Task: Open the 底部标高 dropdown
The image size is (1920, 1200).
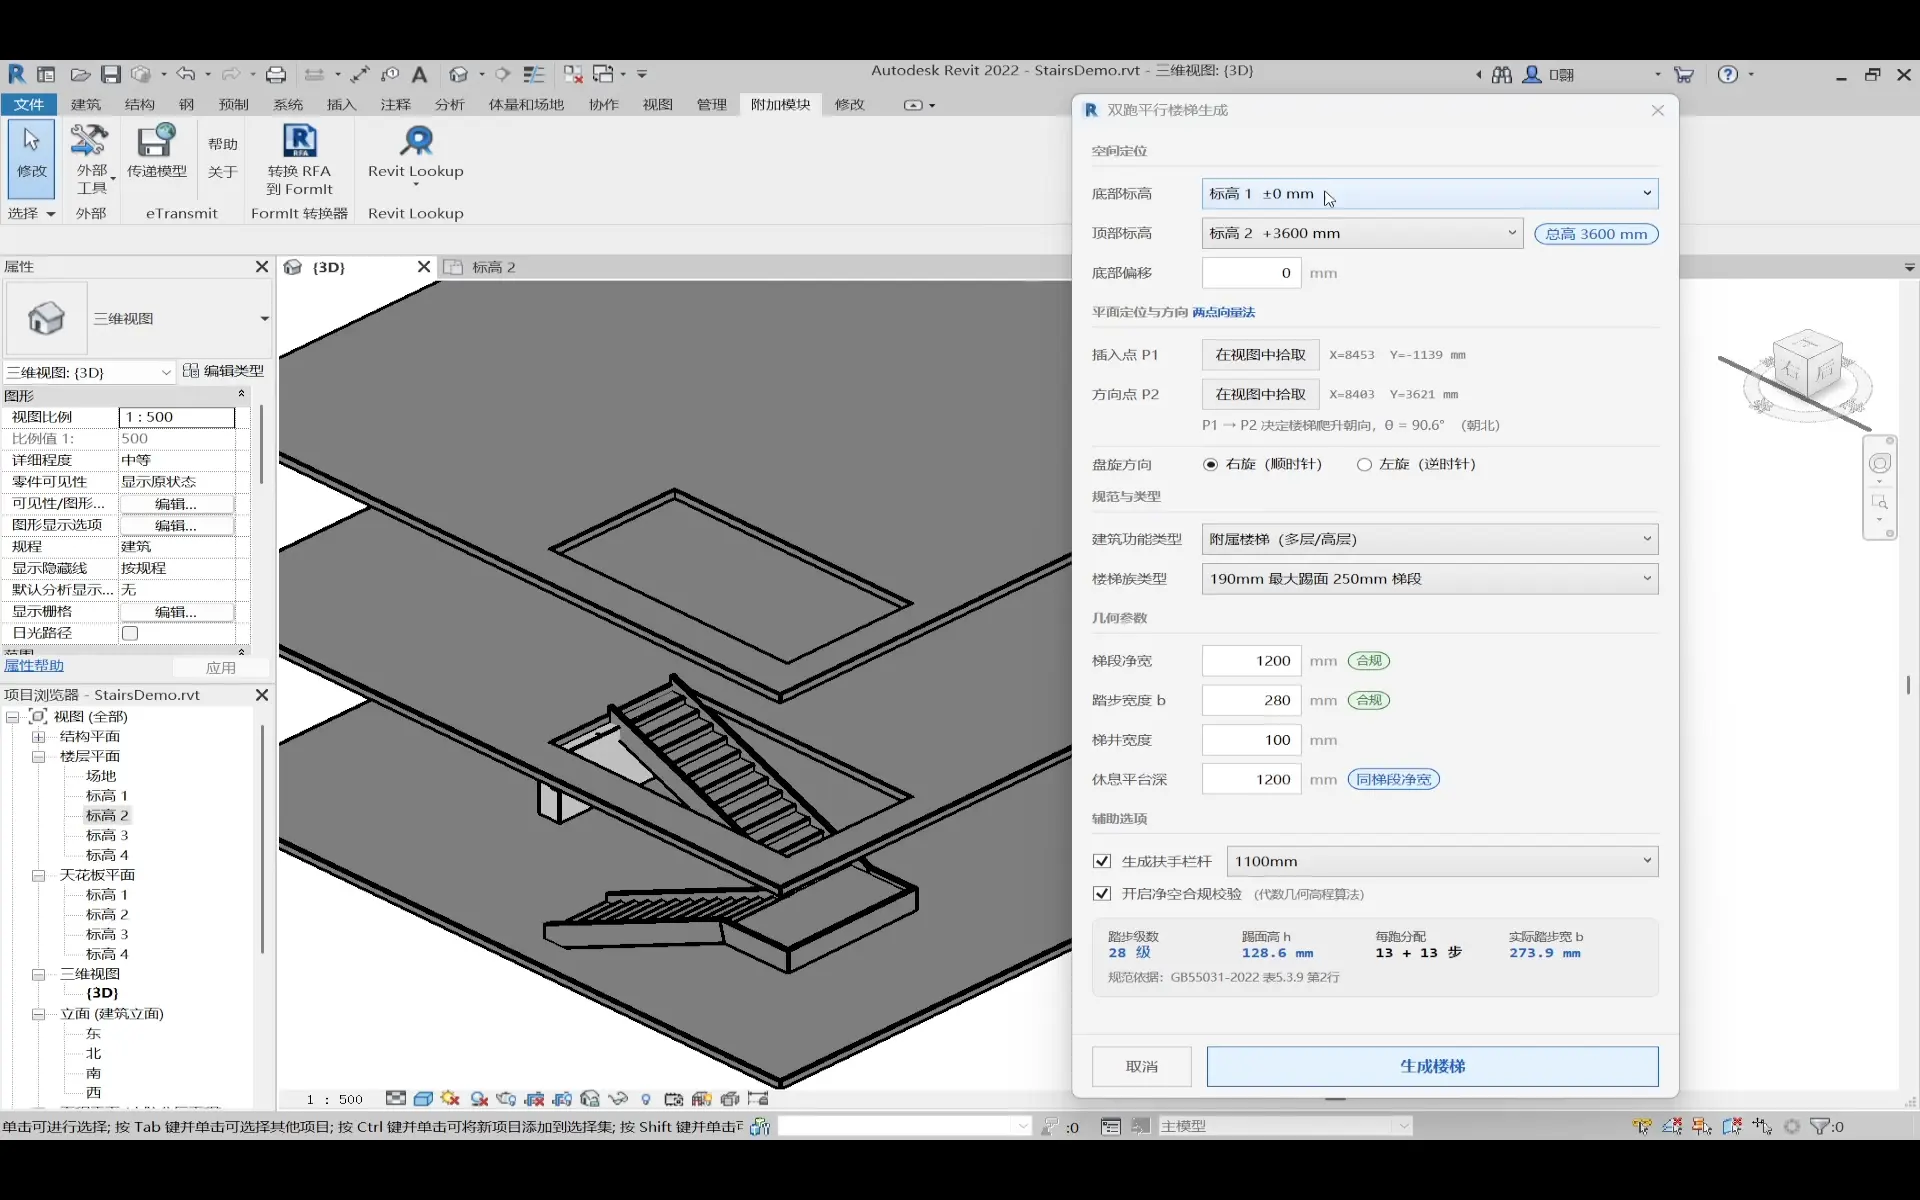Action: point(1429,193)
